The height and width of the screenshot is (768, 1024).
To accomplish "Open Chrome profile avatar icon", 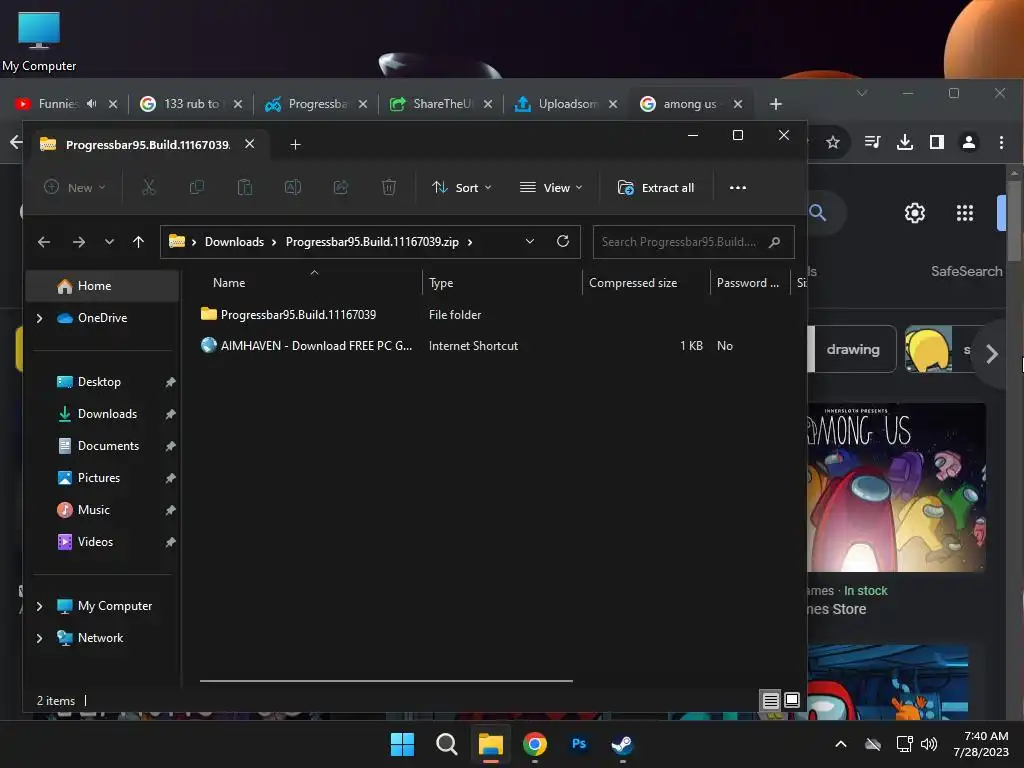I will [x=969, y=142].
